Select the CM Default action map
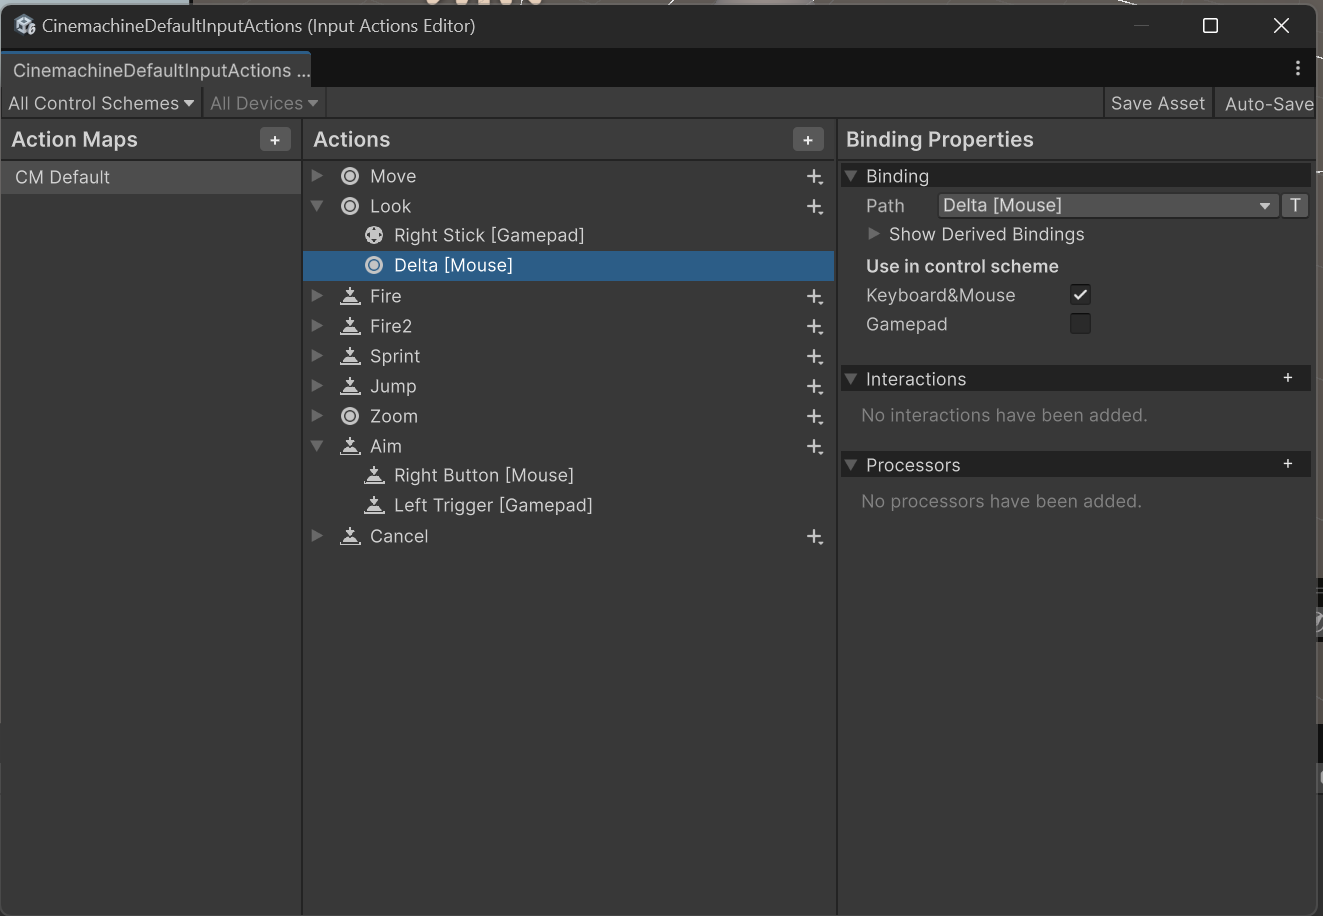This screenshot has width=1323, height=916. point(63,177)
